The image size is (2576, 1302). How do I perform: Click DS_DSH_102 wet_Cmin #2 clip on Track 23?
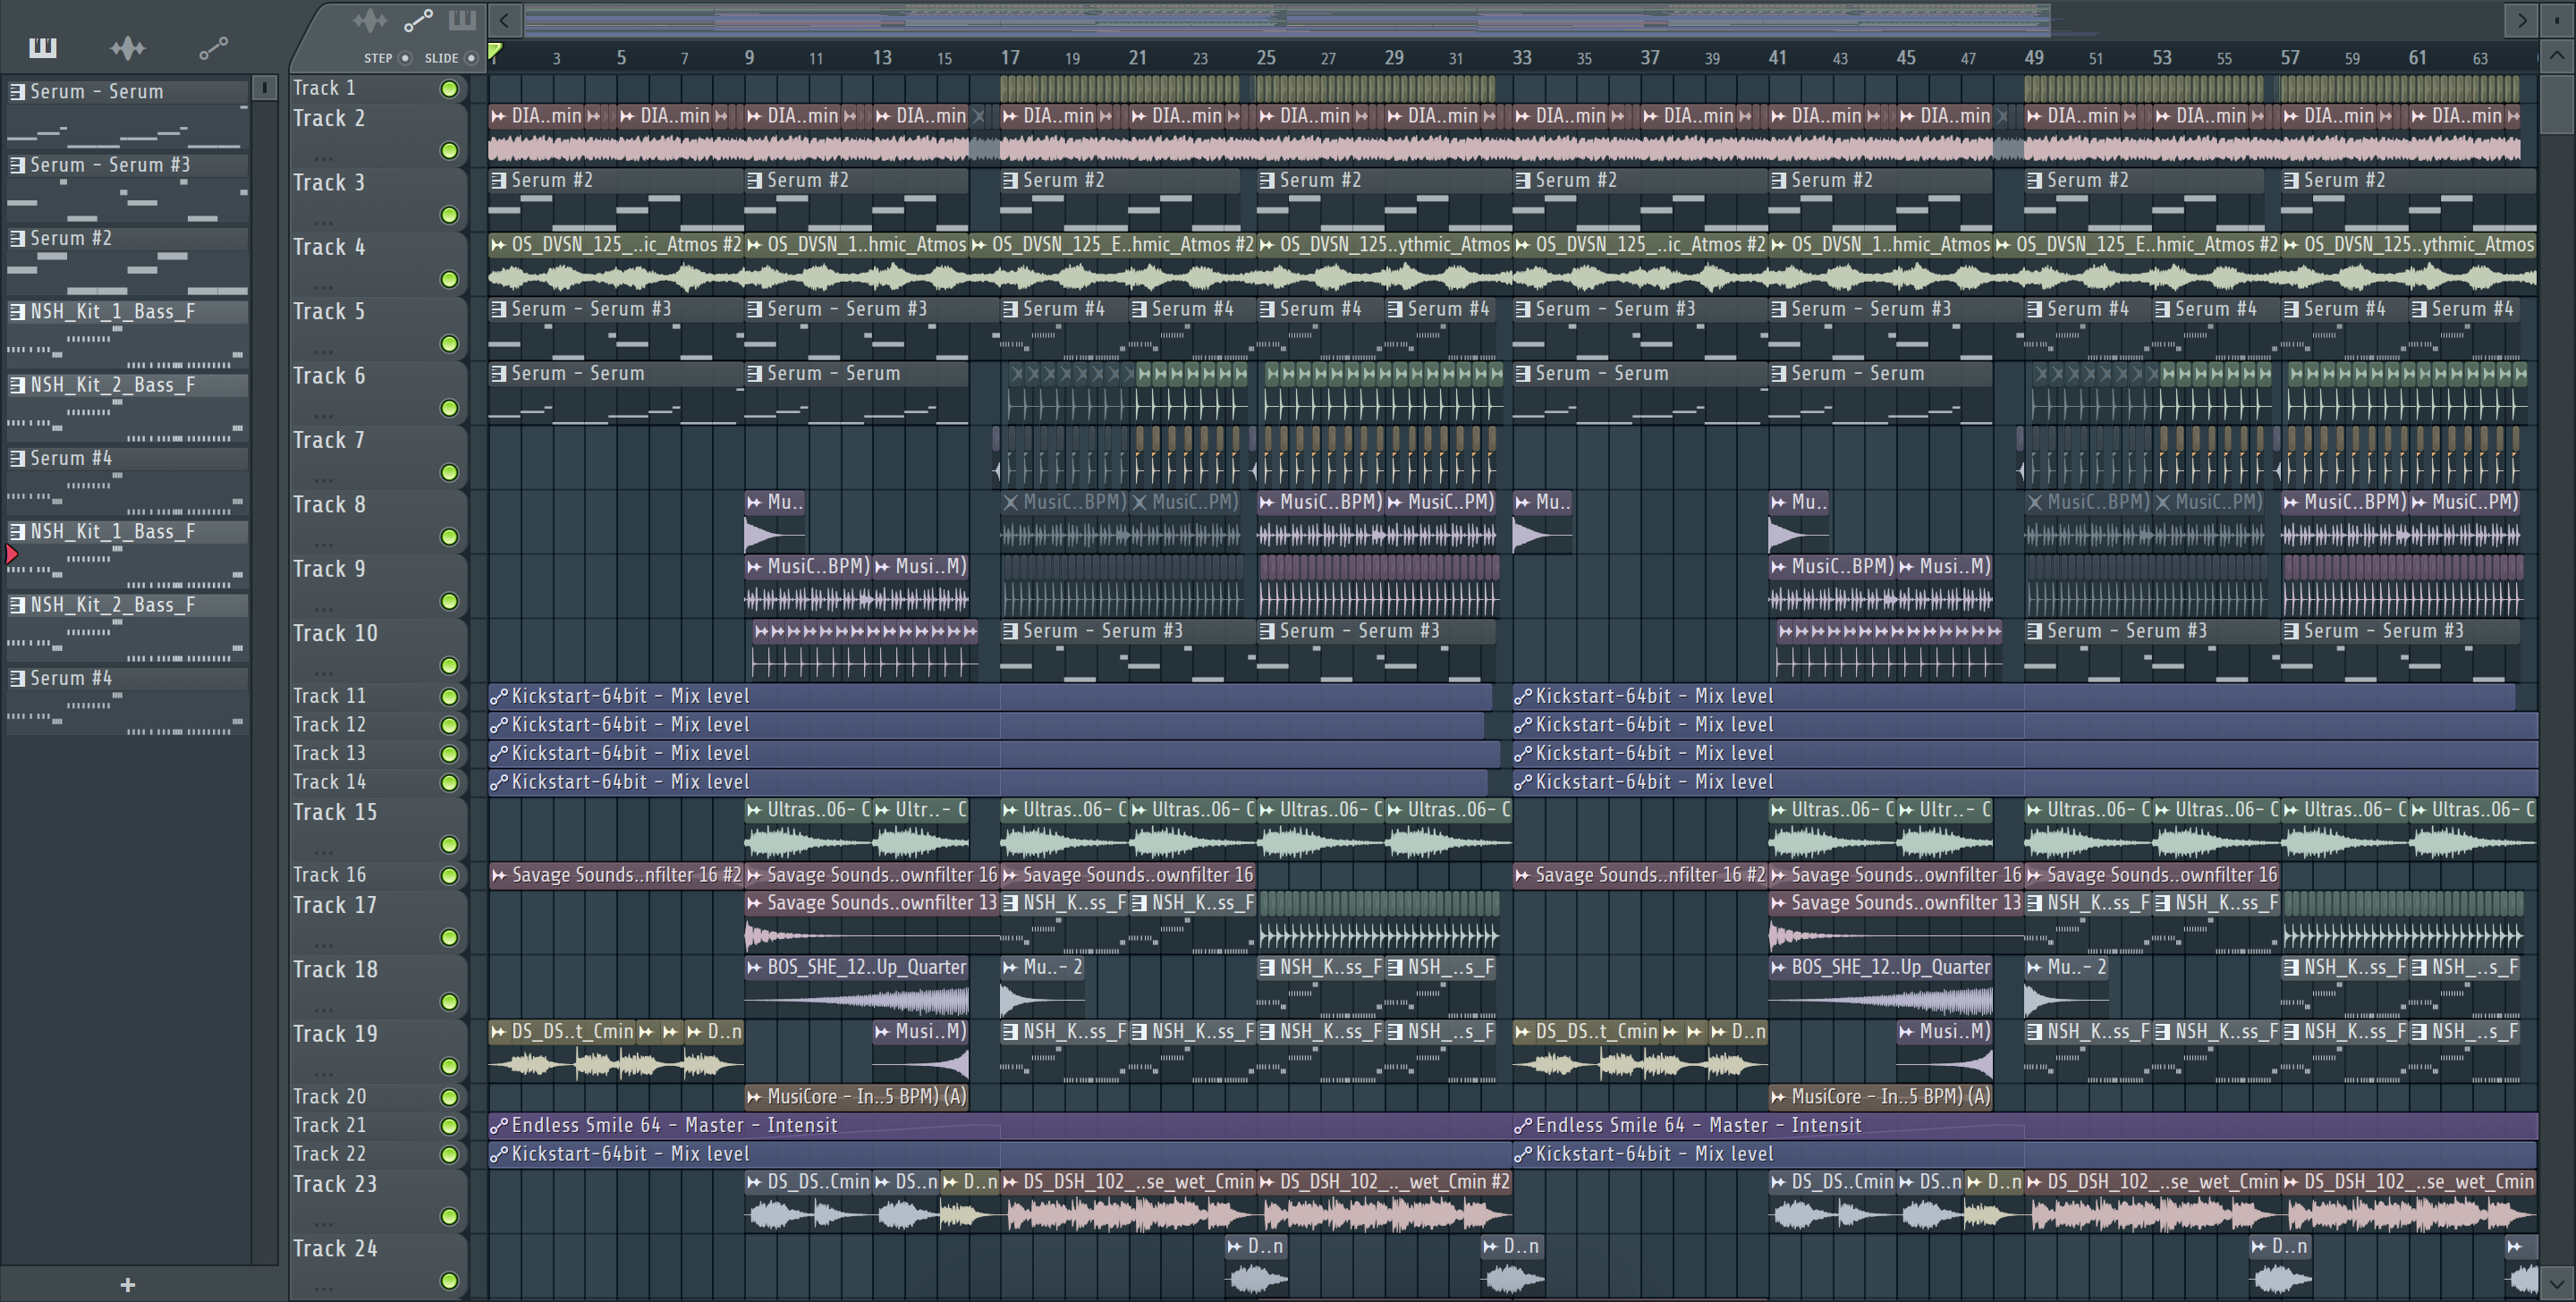click(x=1384, y=1201)
